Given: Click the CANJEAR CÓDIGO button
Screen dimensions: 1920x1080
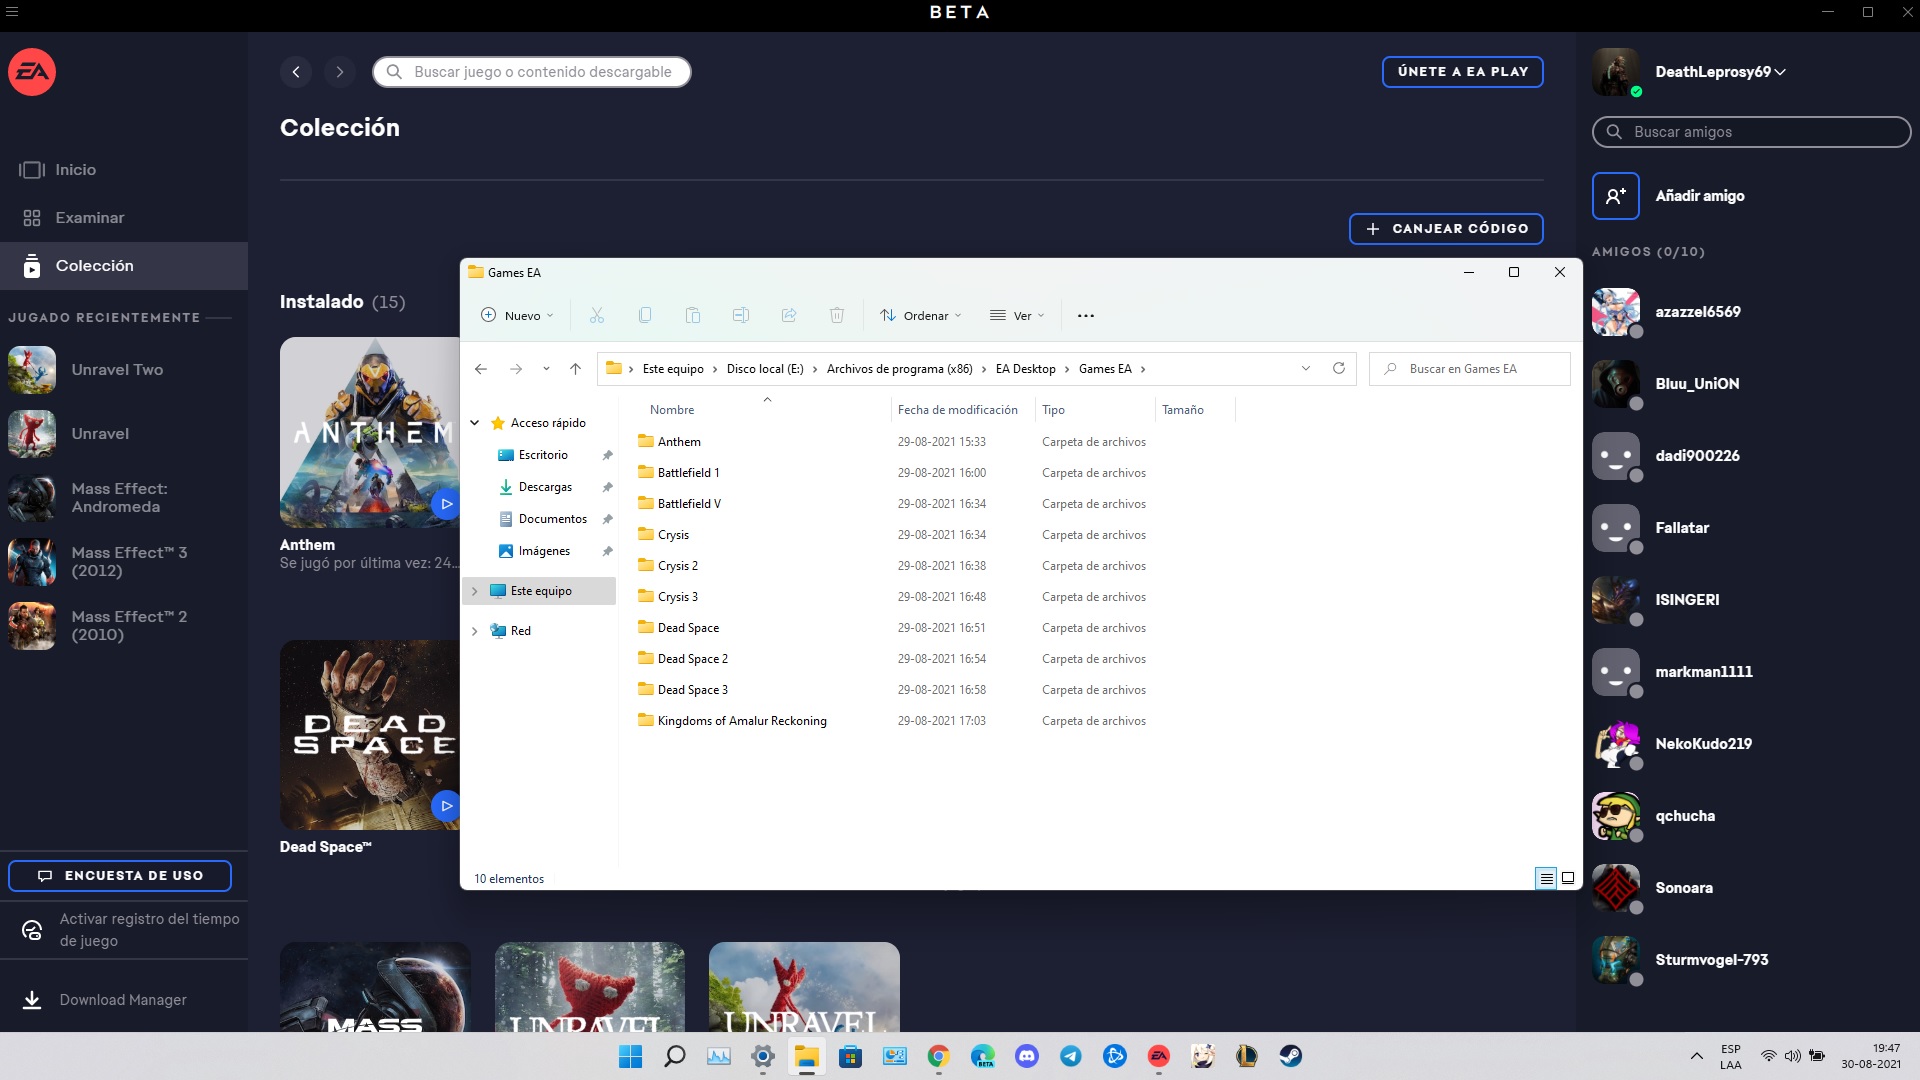Looking at the screenshot, I should pyautogui.click(x=1446, y=229).
